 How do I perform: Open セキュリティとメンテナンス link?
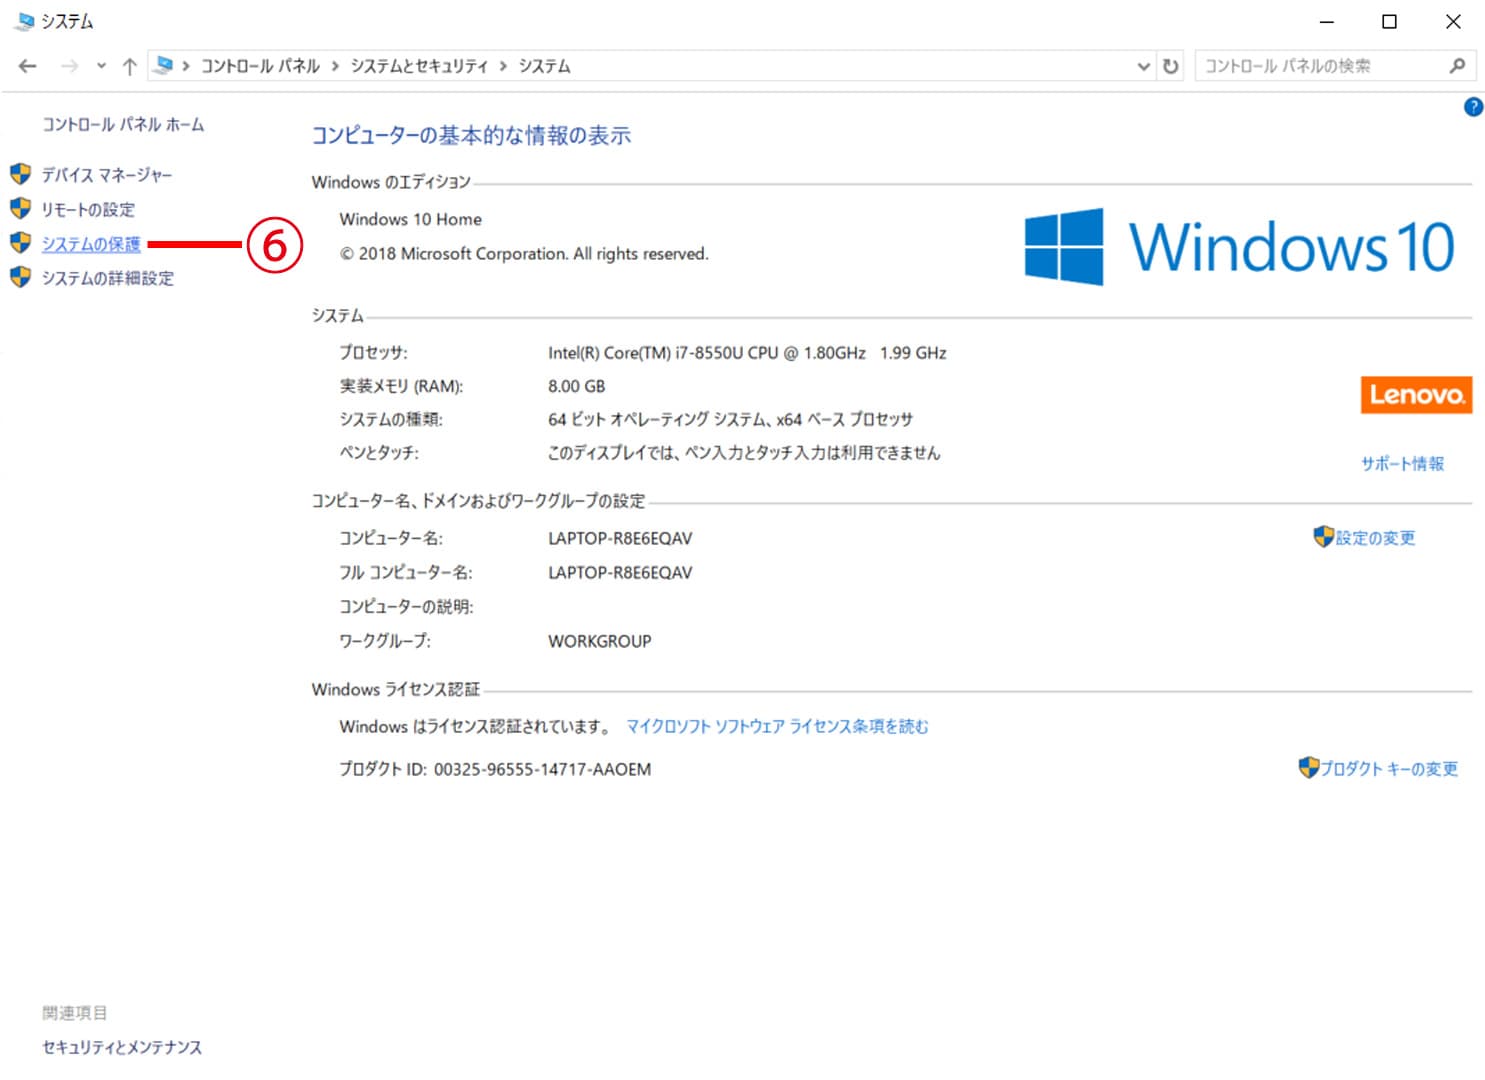tap(122, 1047)
